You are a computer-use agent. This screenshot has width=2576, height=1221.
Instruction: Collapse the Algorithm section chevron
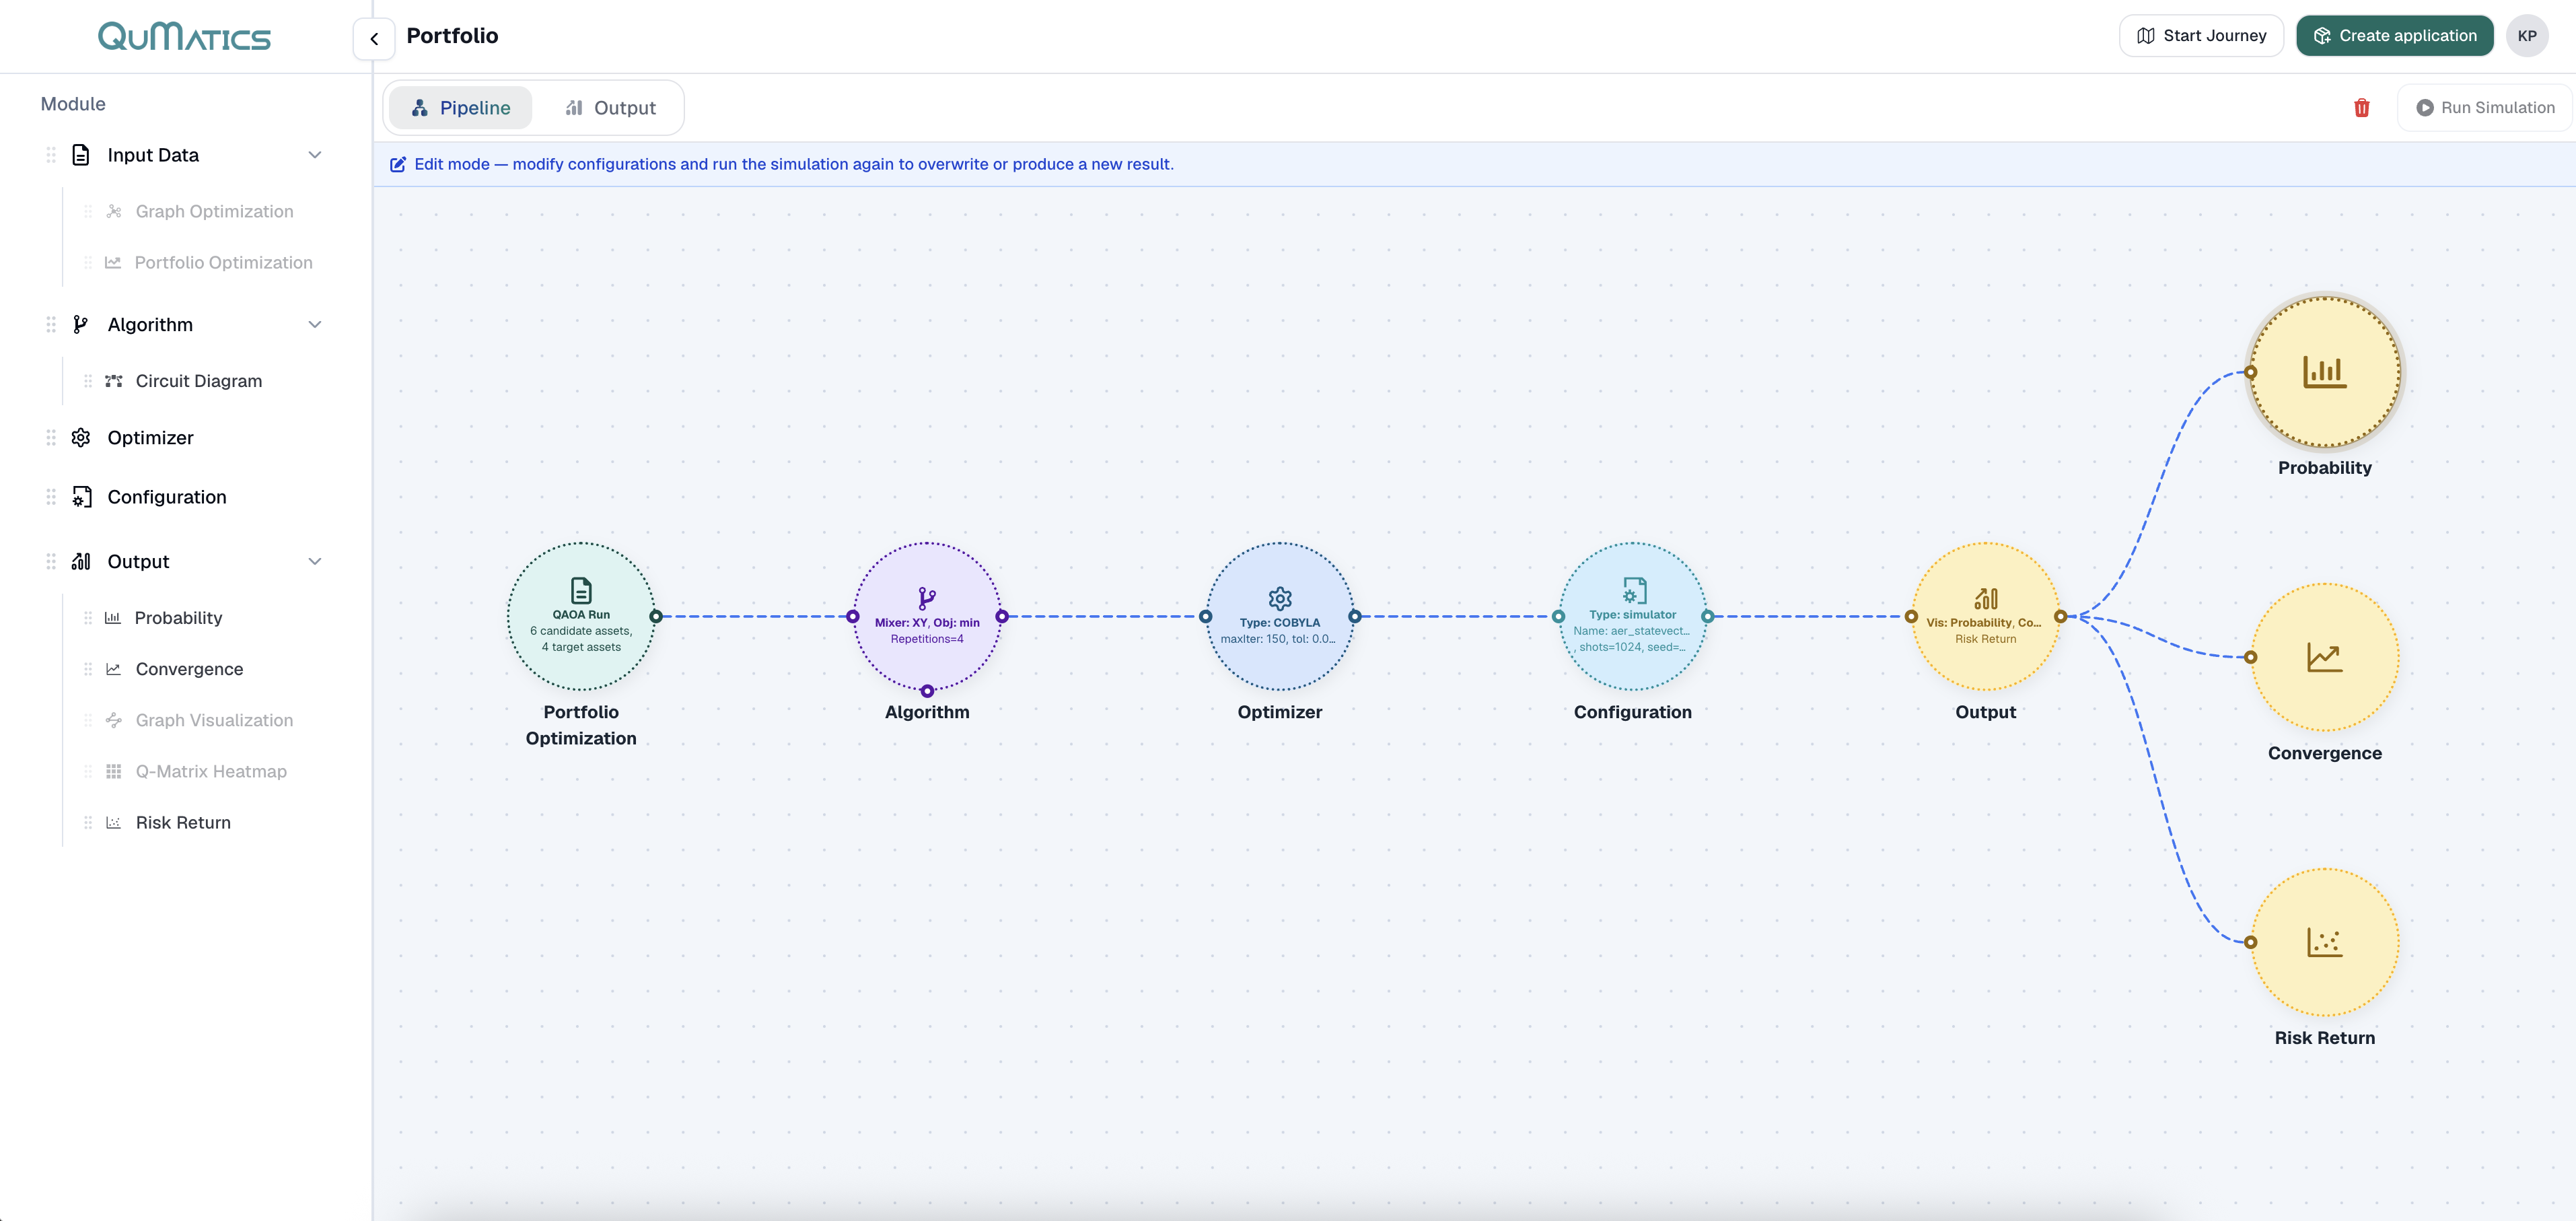(315, 325)
